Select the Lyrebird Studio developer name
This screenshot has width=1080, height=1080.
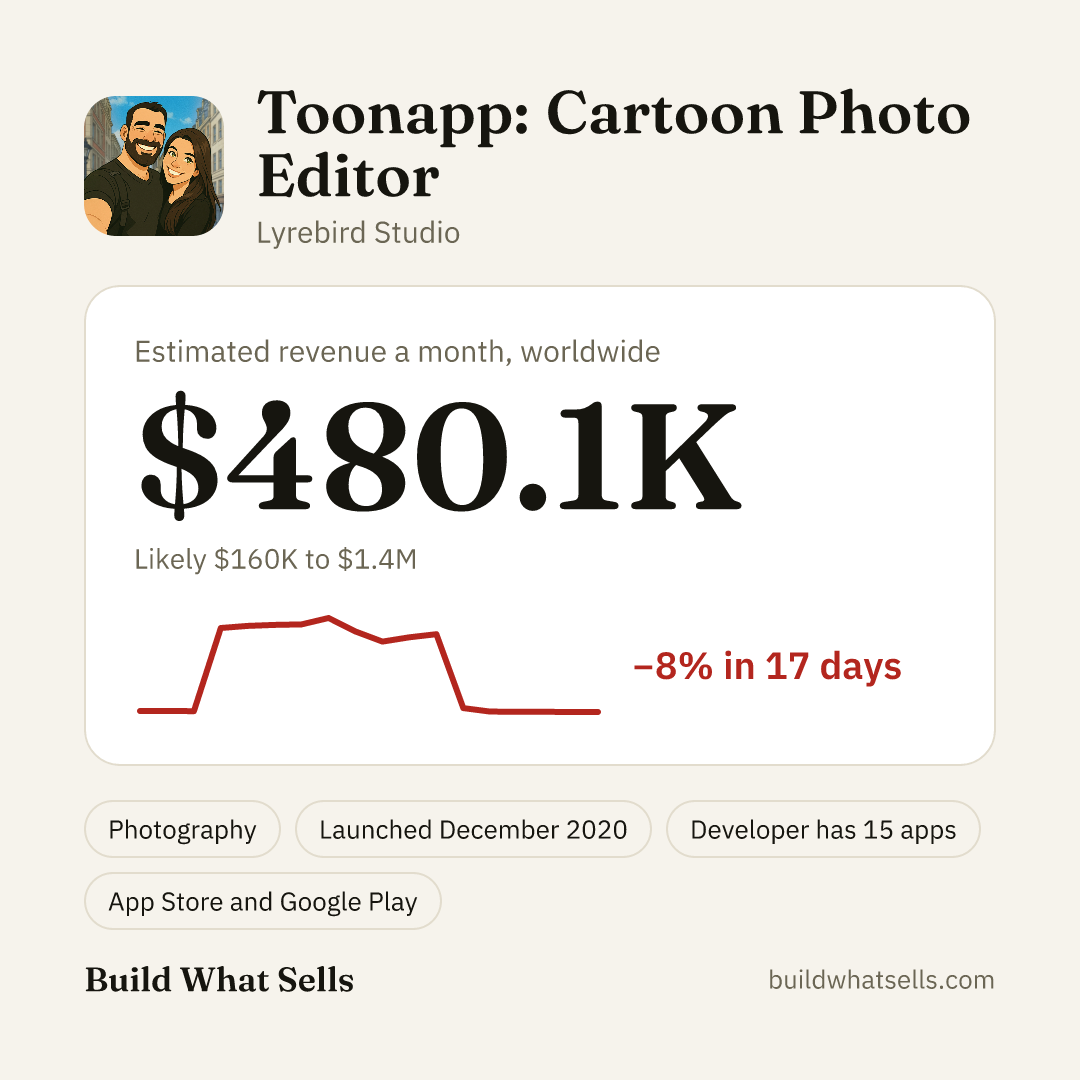pyautogui.click(x=358, y=233)
